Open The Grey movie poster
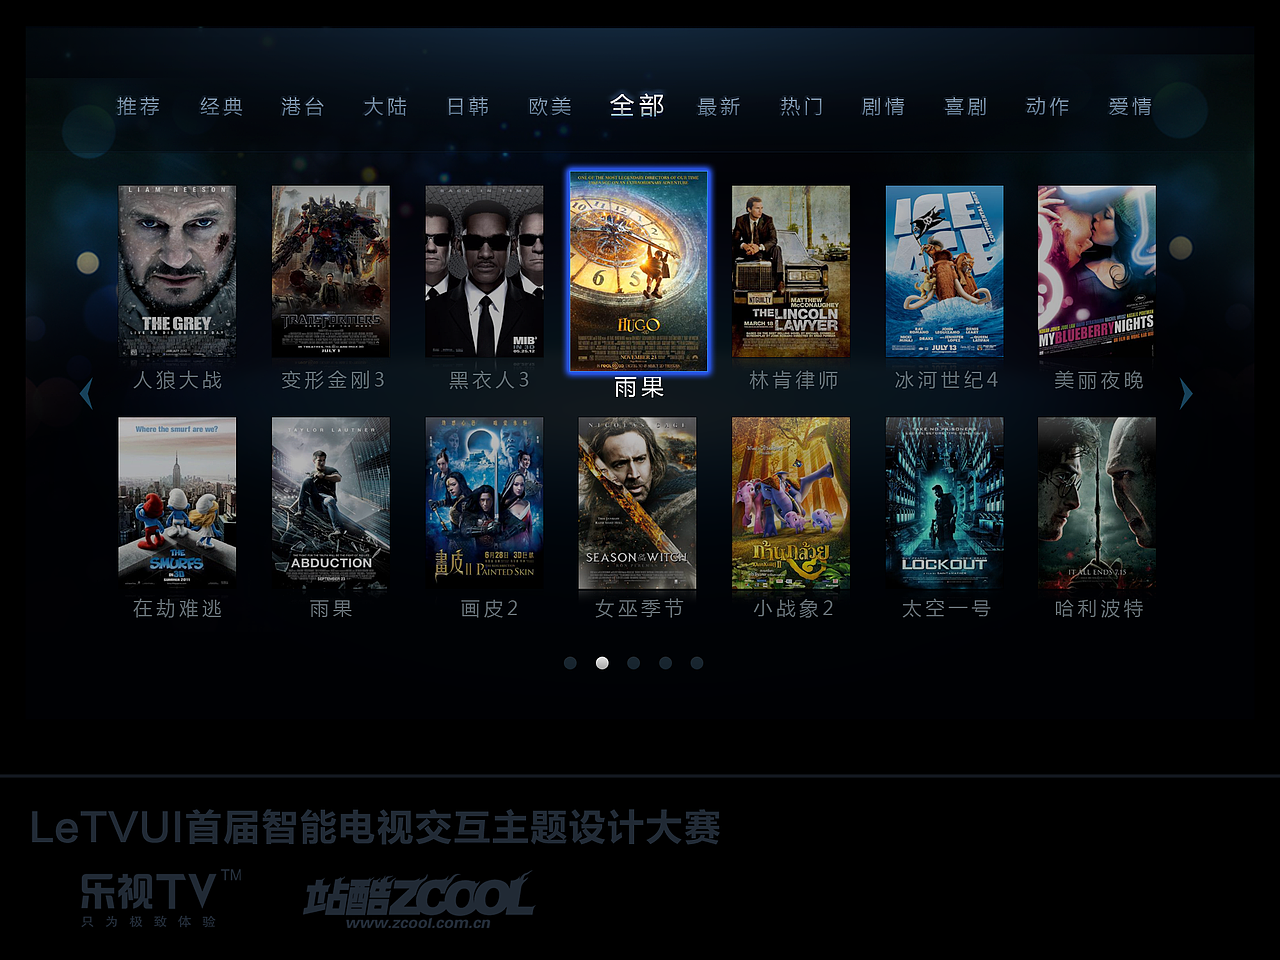This screenshot has width=1280, height=960. point(177,271)
